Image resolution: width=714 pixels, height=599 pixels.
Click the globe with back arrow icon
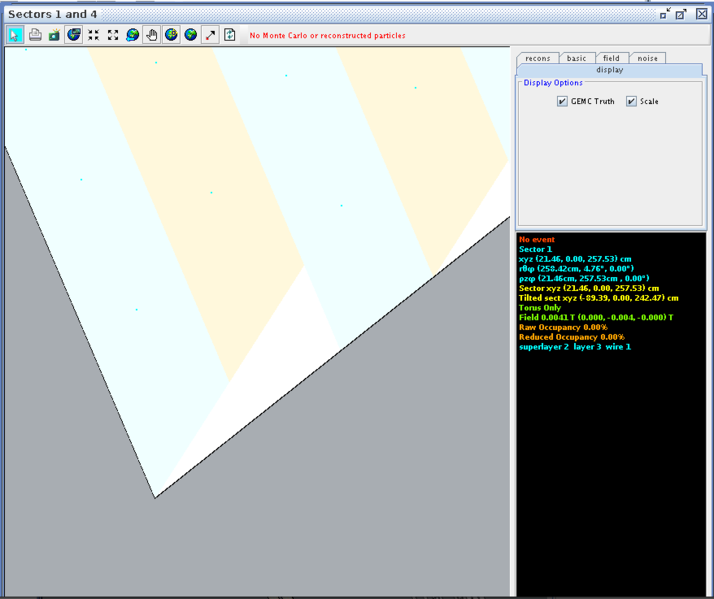(133, 35)
